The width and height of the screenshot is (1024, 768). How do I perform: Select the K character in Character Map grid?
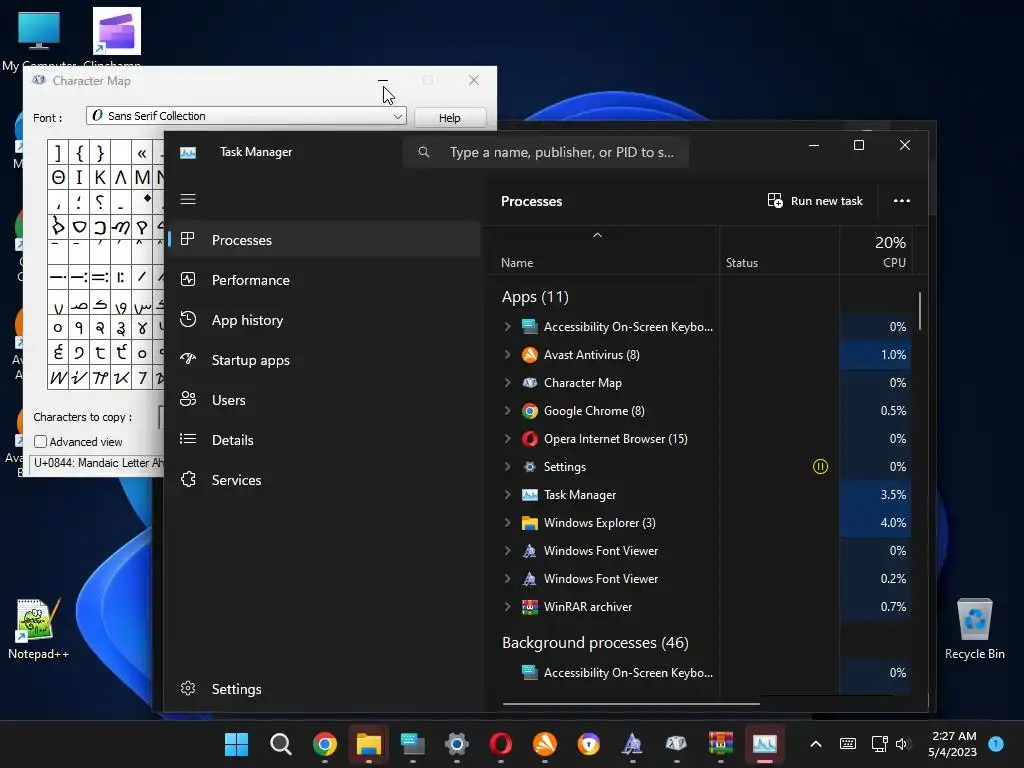pyautogui.click(x=100, y=177)
